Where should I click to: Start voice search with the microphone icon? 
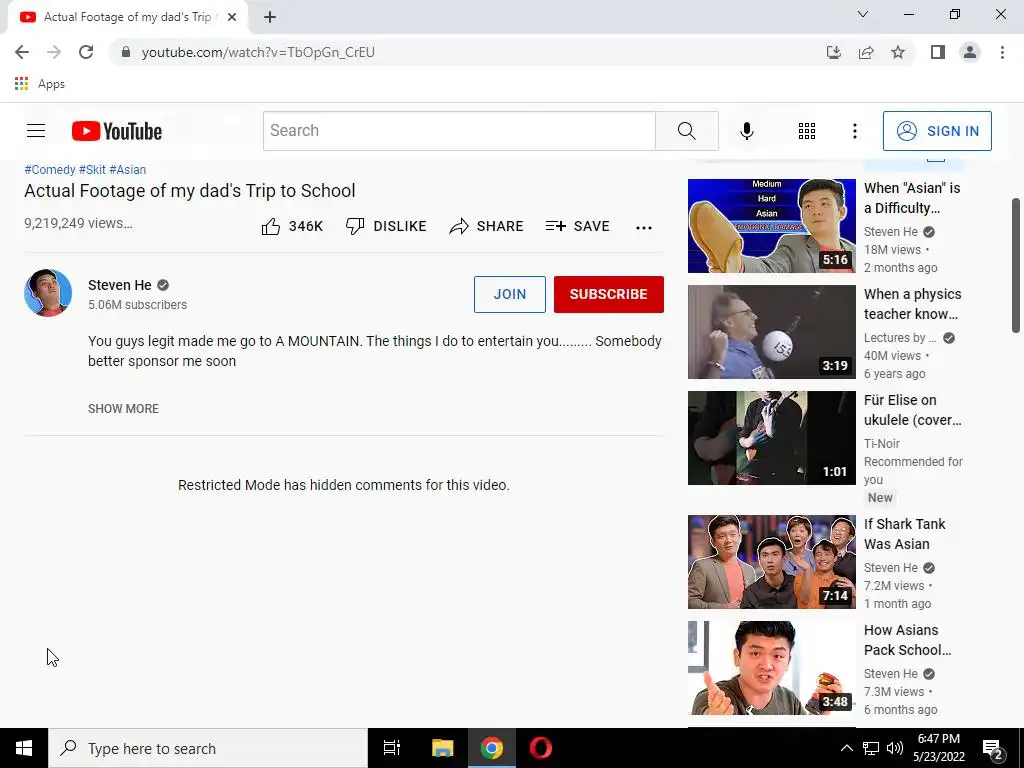(x=746, y=131)
